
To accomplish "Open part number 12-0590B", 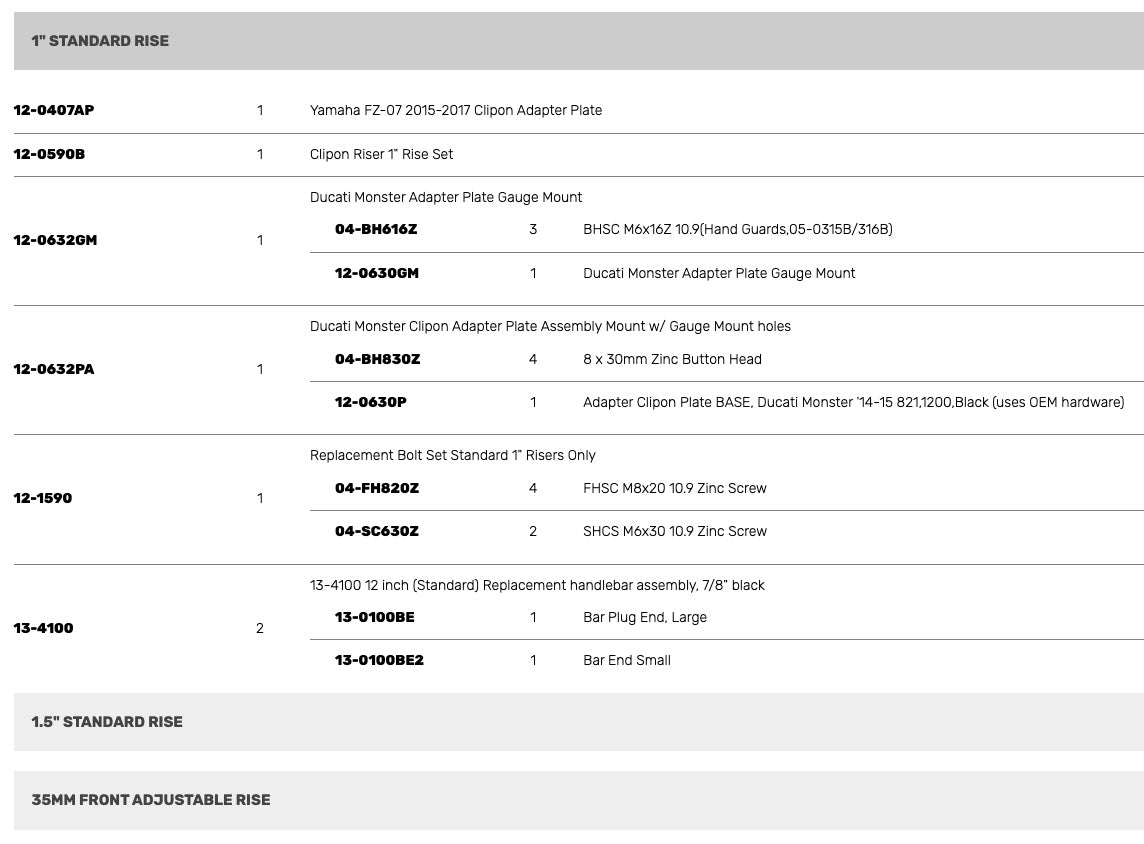I will coord(49,154).
